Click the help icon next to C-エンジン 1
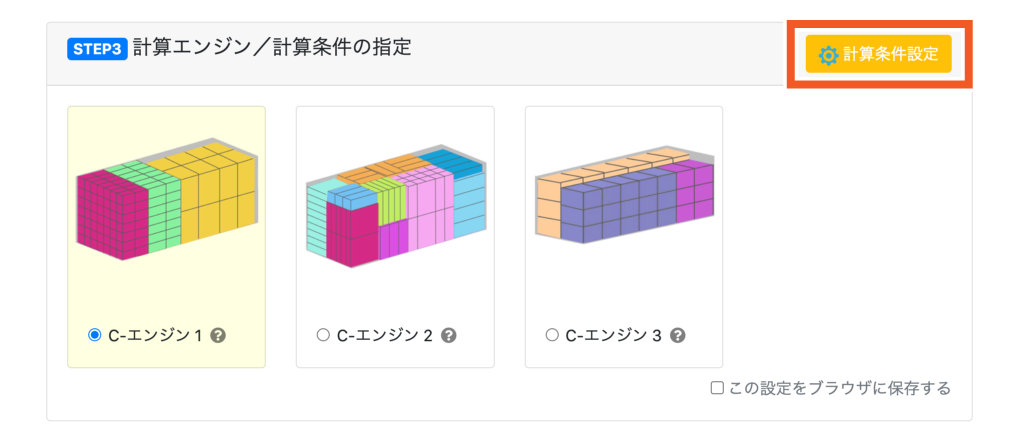The image size is (1015, 442). (218, 335)
